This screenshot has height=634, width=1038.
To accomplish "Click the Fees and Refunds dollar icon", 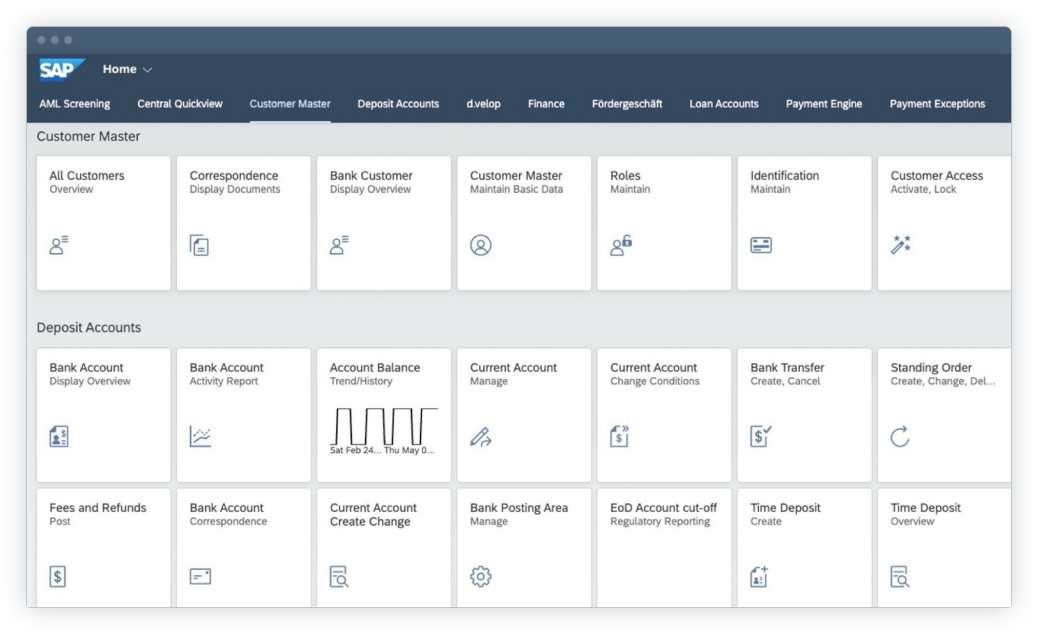I will [58, 577].
